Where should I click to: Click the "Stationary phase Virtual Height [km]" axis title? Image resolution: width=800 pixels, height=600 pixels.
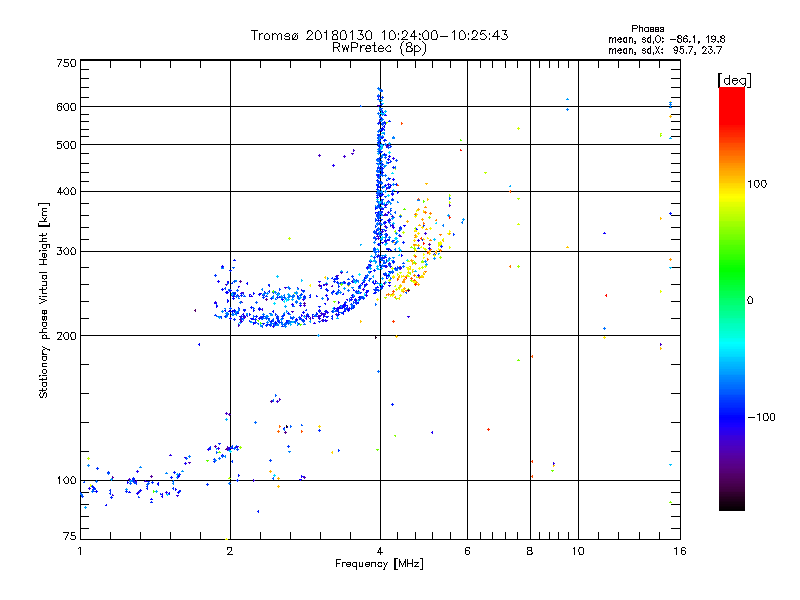pyautogui.click(x=44, y=301)
